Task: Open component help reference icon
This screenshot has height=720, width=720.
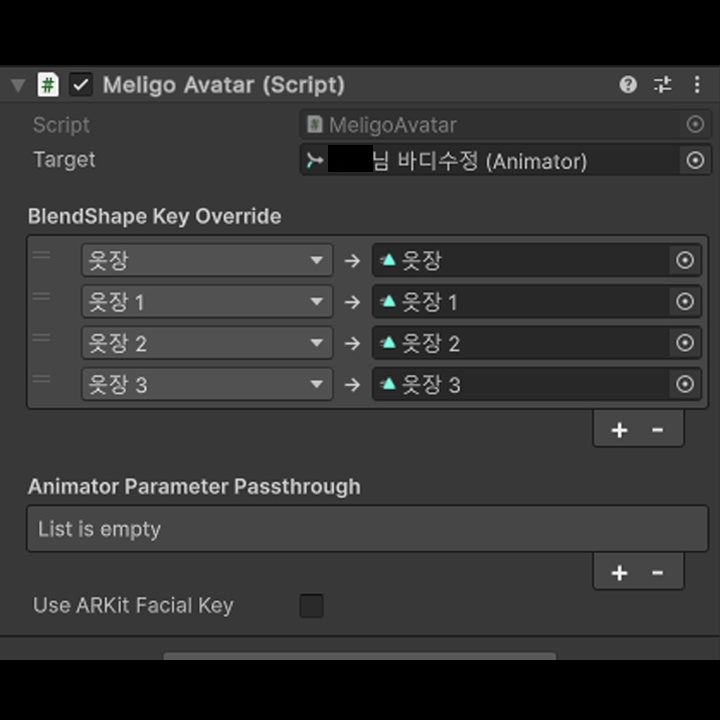Action: click(628, 85)
